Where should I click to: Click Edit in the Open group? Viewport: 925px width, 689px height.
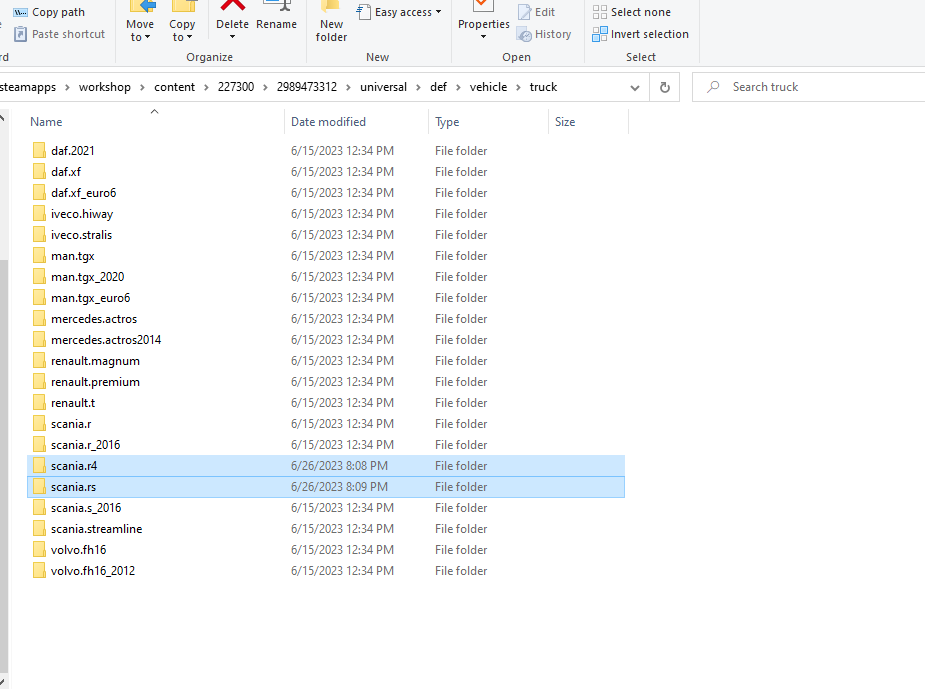[x=537, y=12]
